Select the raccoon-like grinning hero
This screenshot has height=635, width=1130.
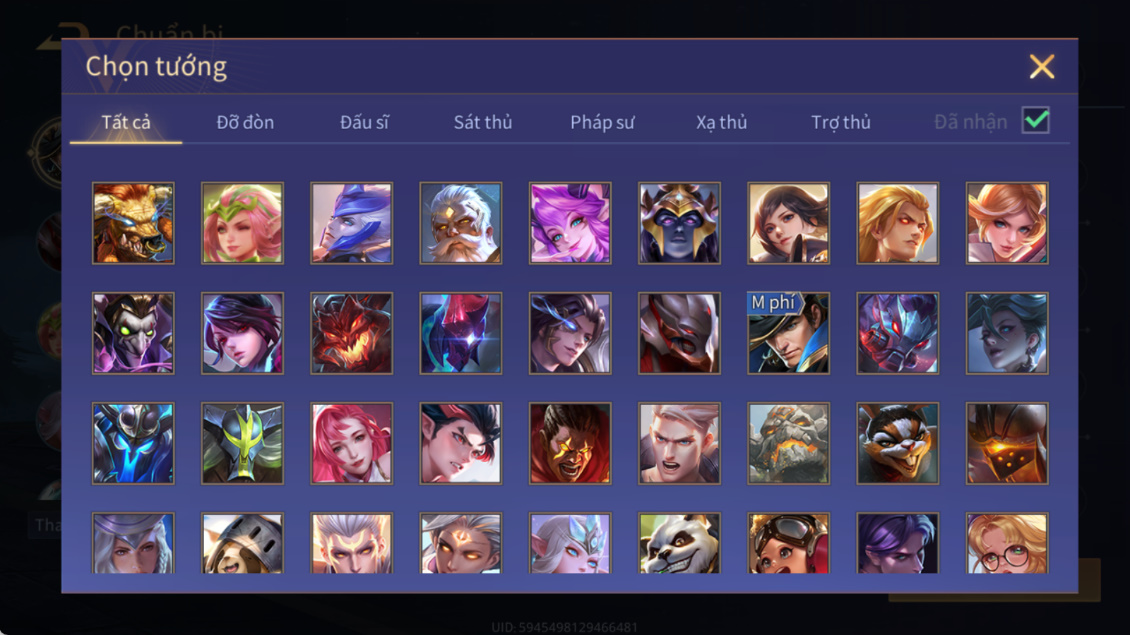click(x=897, y=443)
